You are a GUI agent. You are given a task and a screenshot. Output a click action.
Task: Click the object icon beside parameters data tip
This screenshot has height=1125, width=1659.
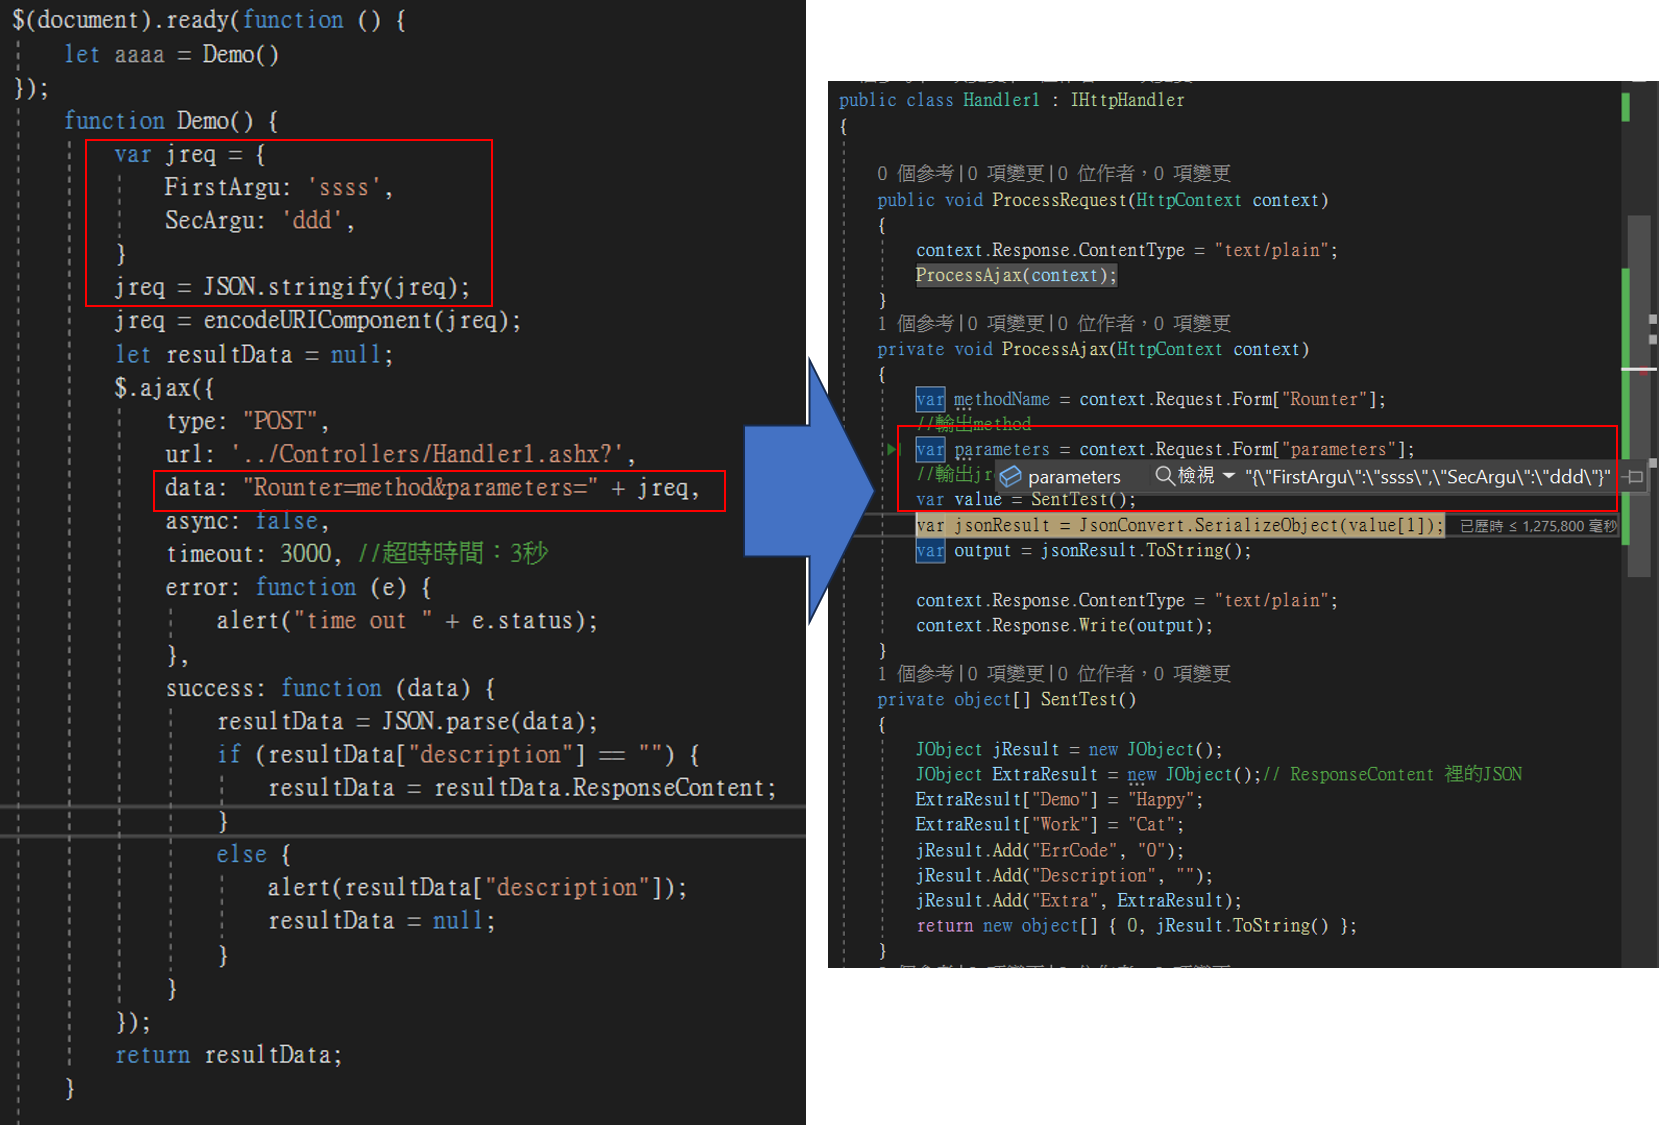[x=1010, y=477]
